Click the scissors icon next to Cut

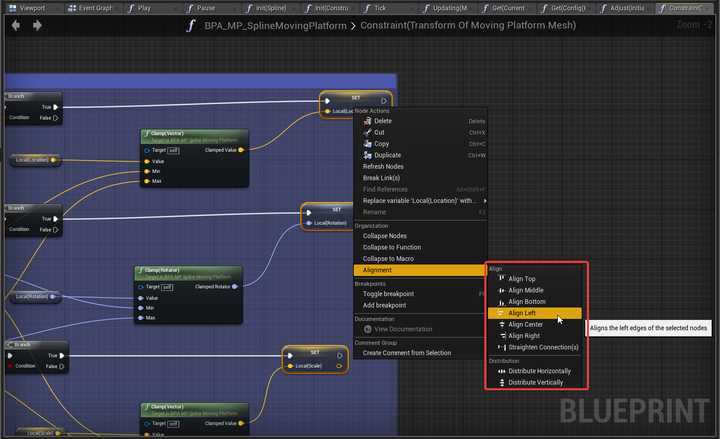367,132
